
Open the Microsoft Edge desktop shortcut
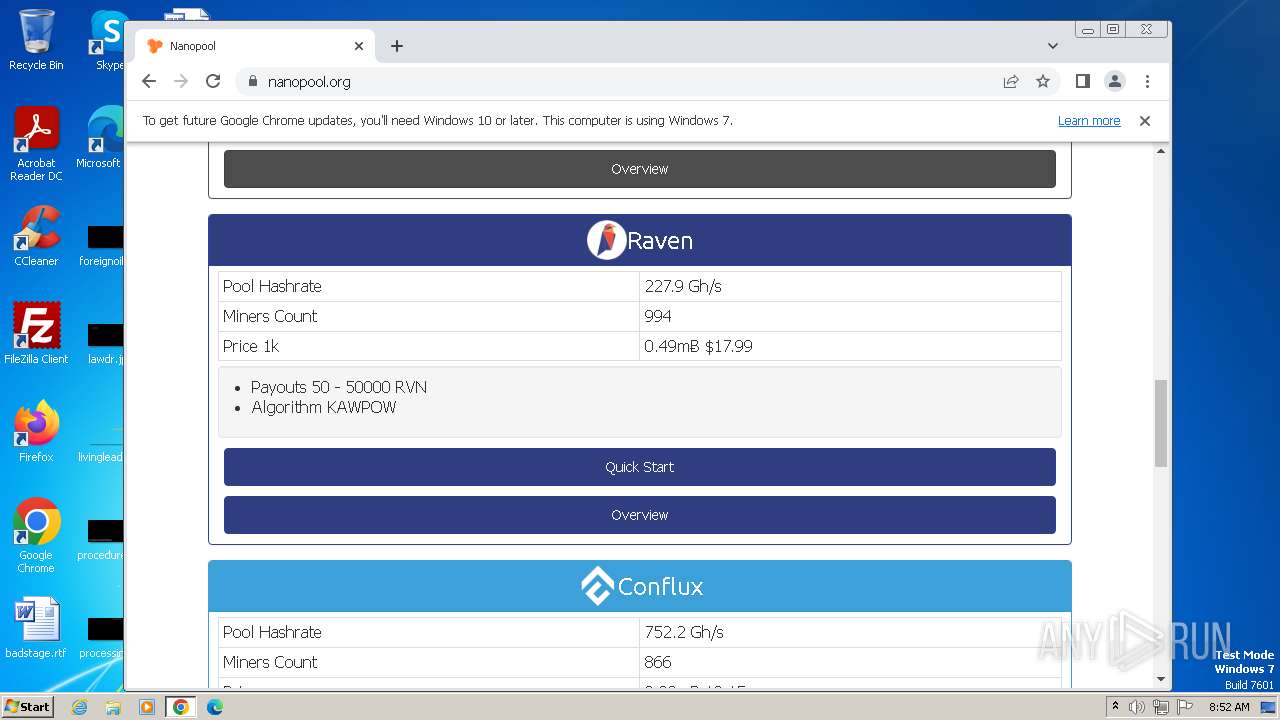[100, 138]
